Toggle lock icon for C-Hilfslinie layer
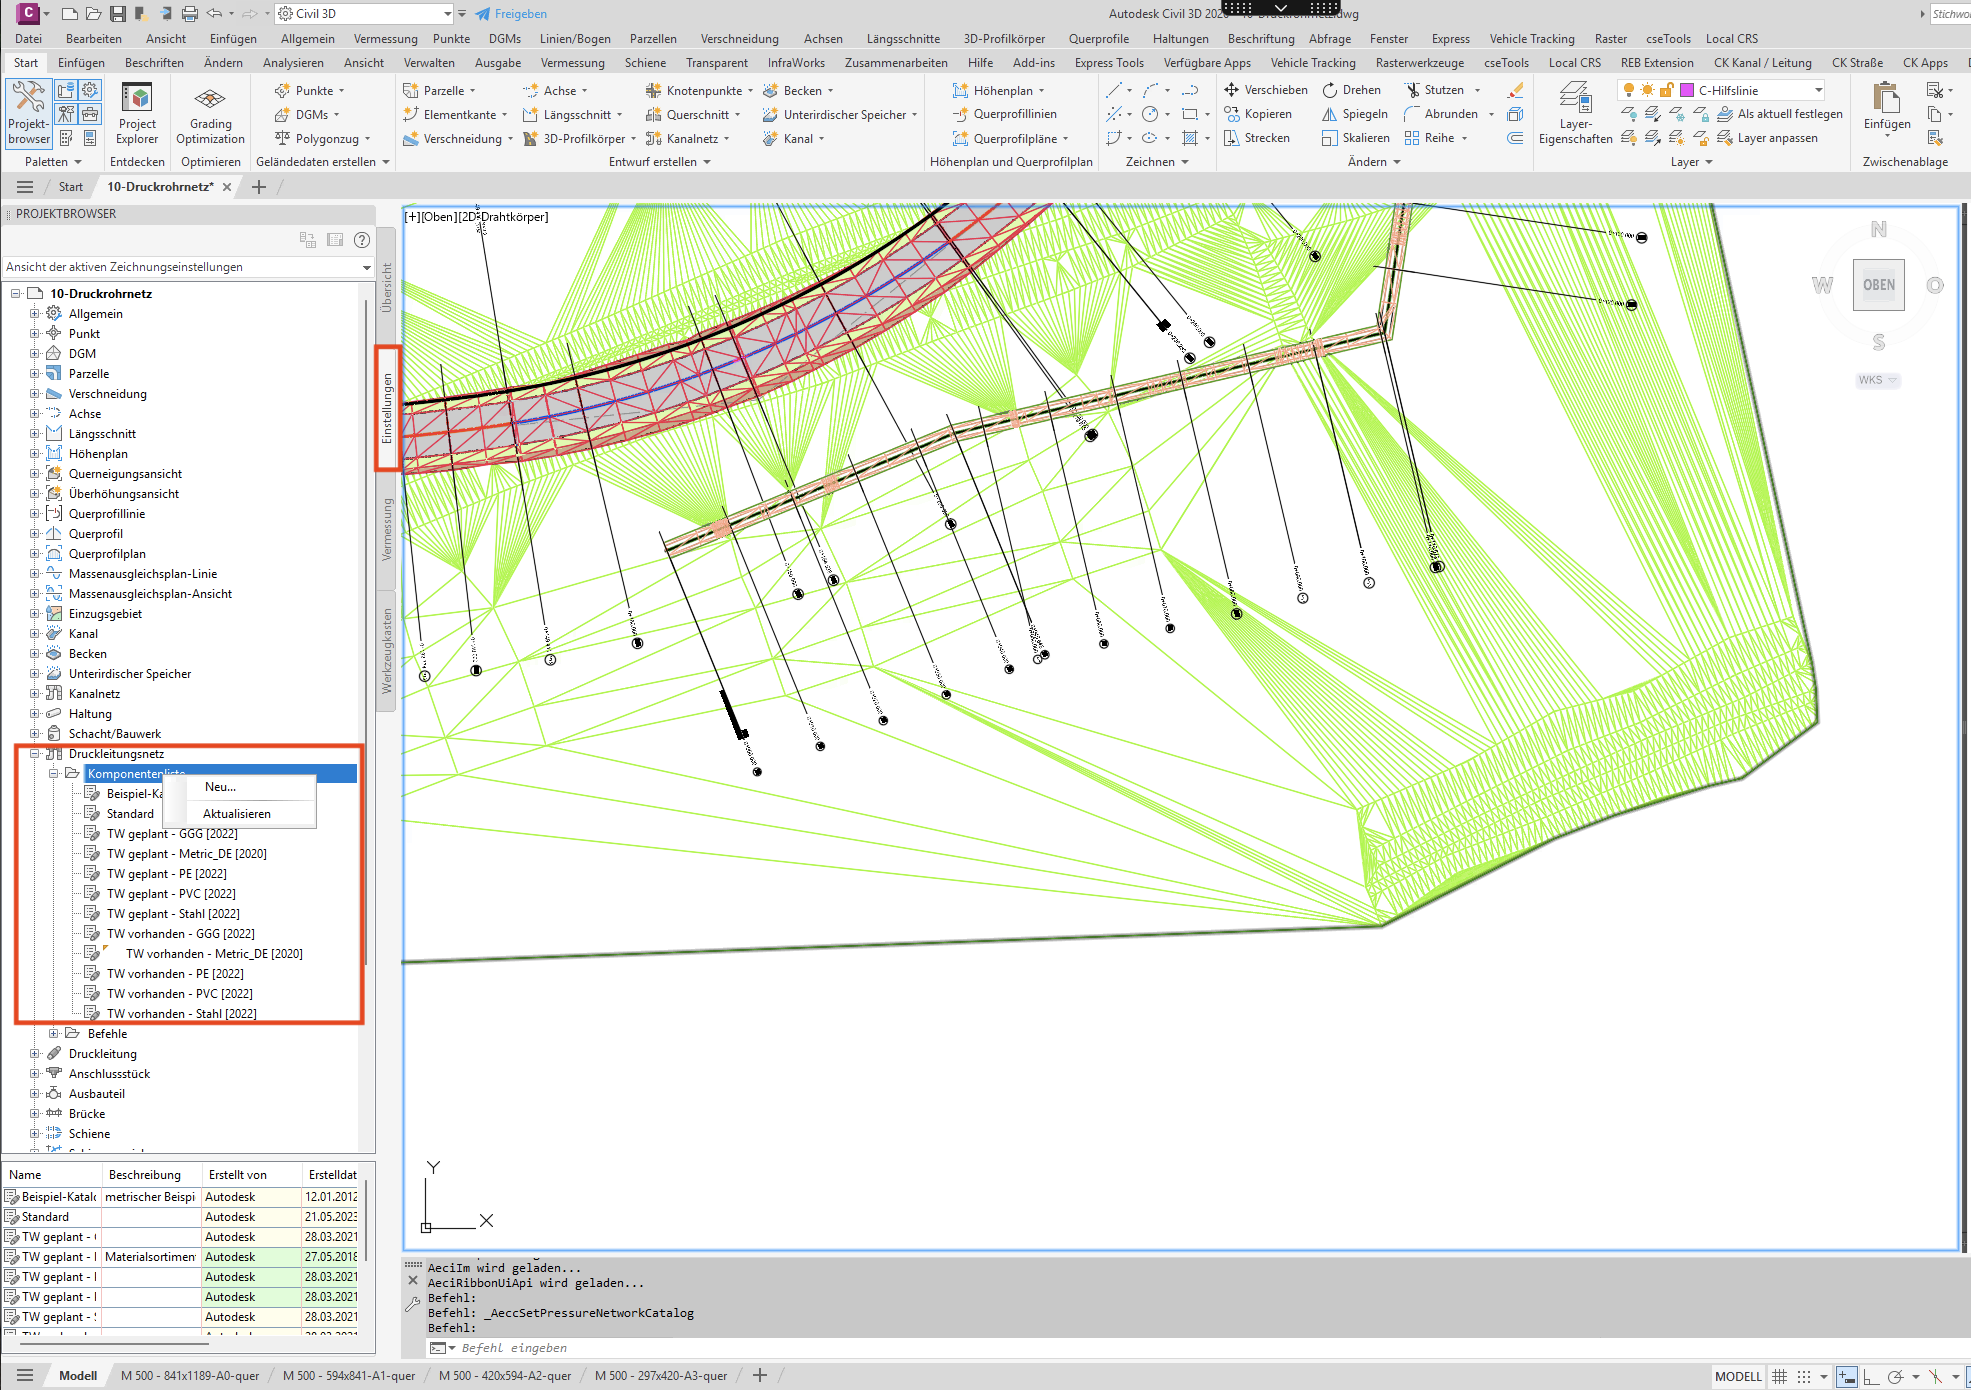This screenshot has width=1971, height=1390. coord(1667,90)
